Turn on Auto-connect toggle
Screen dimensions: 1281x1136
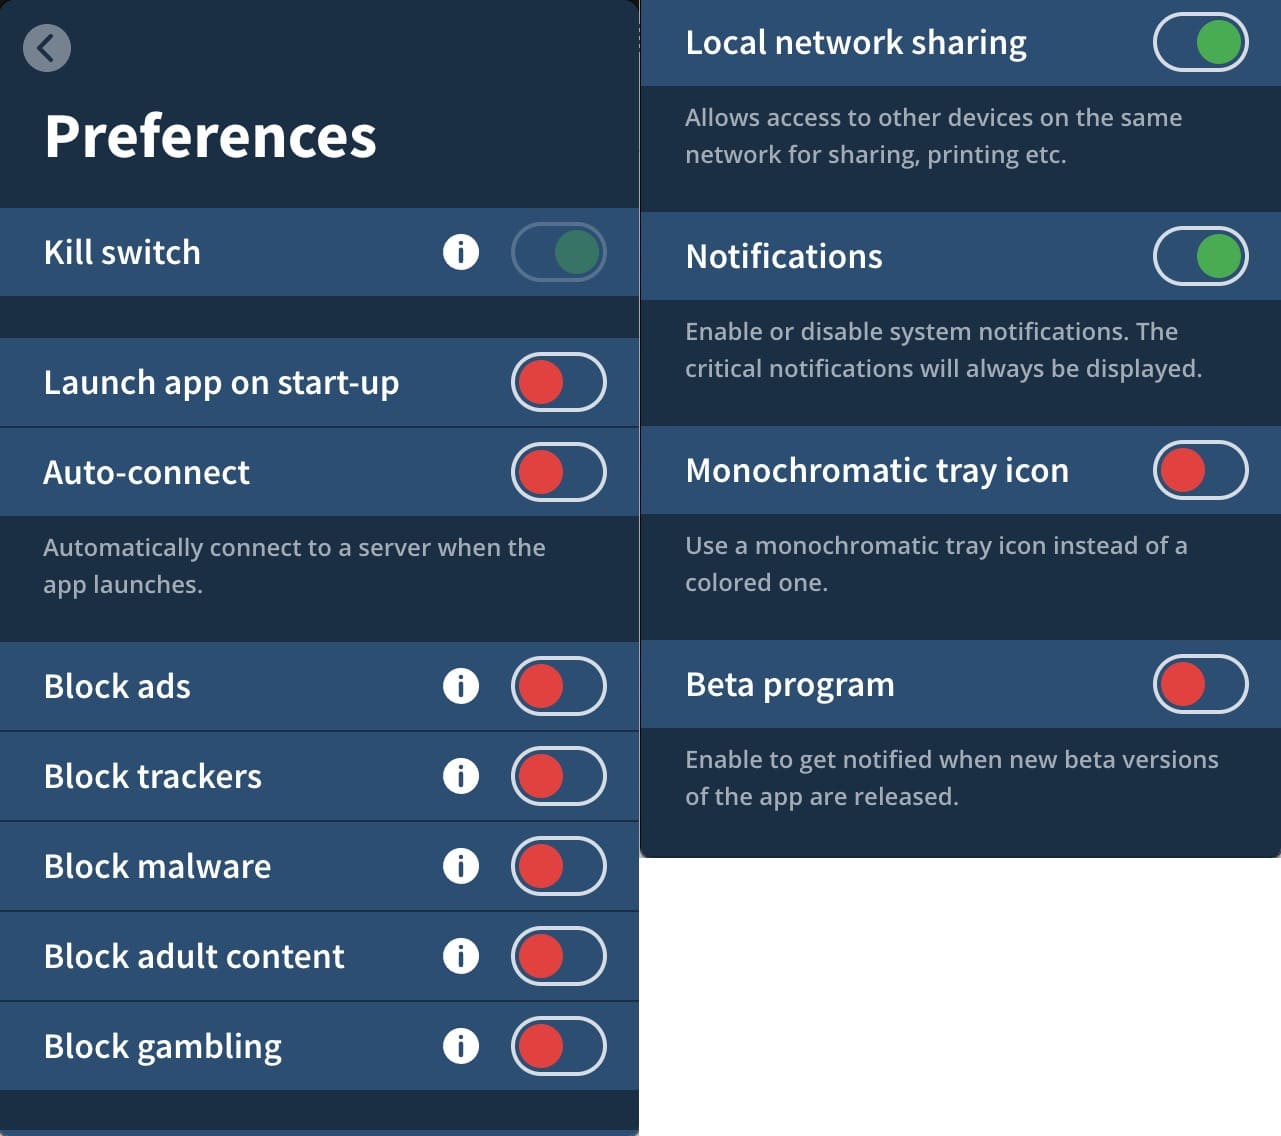tap(559, 472)
